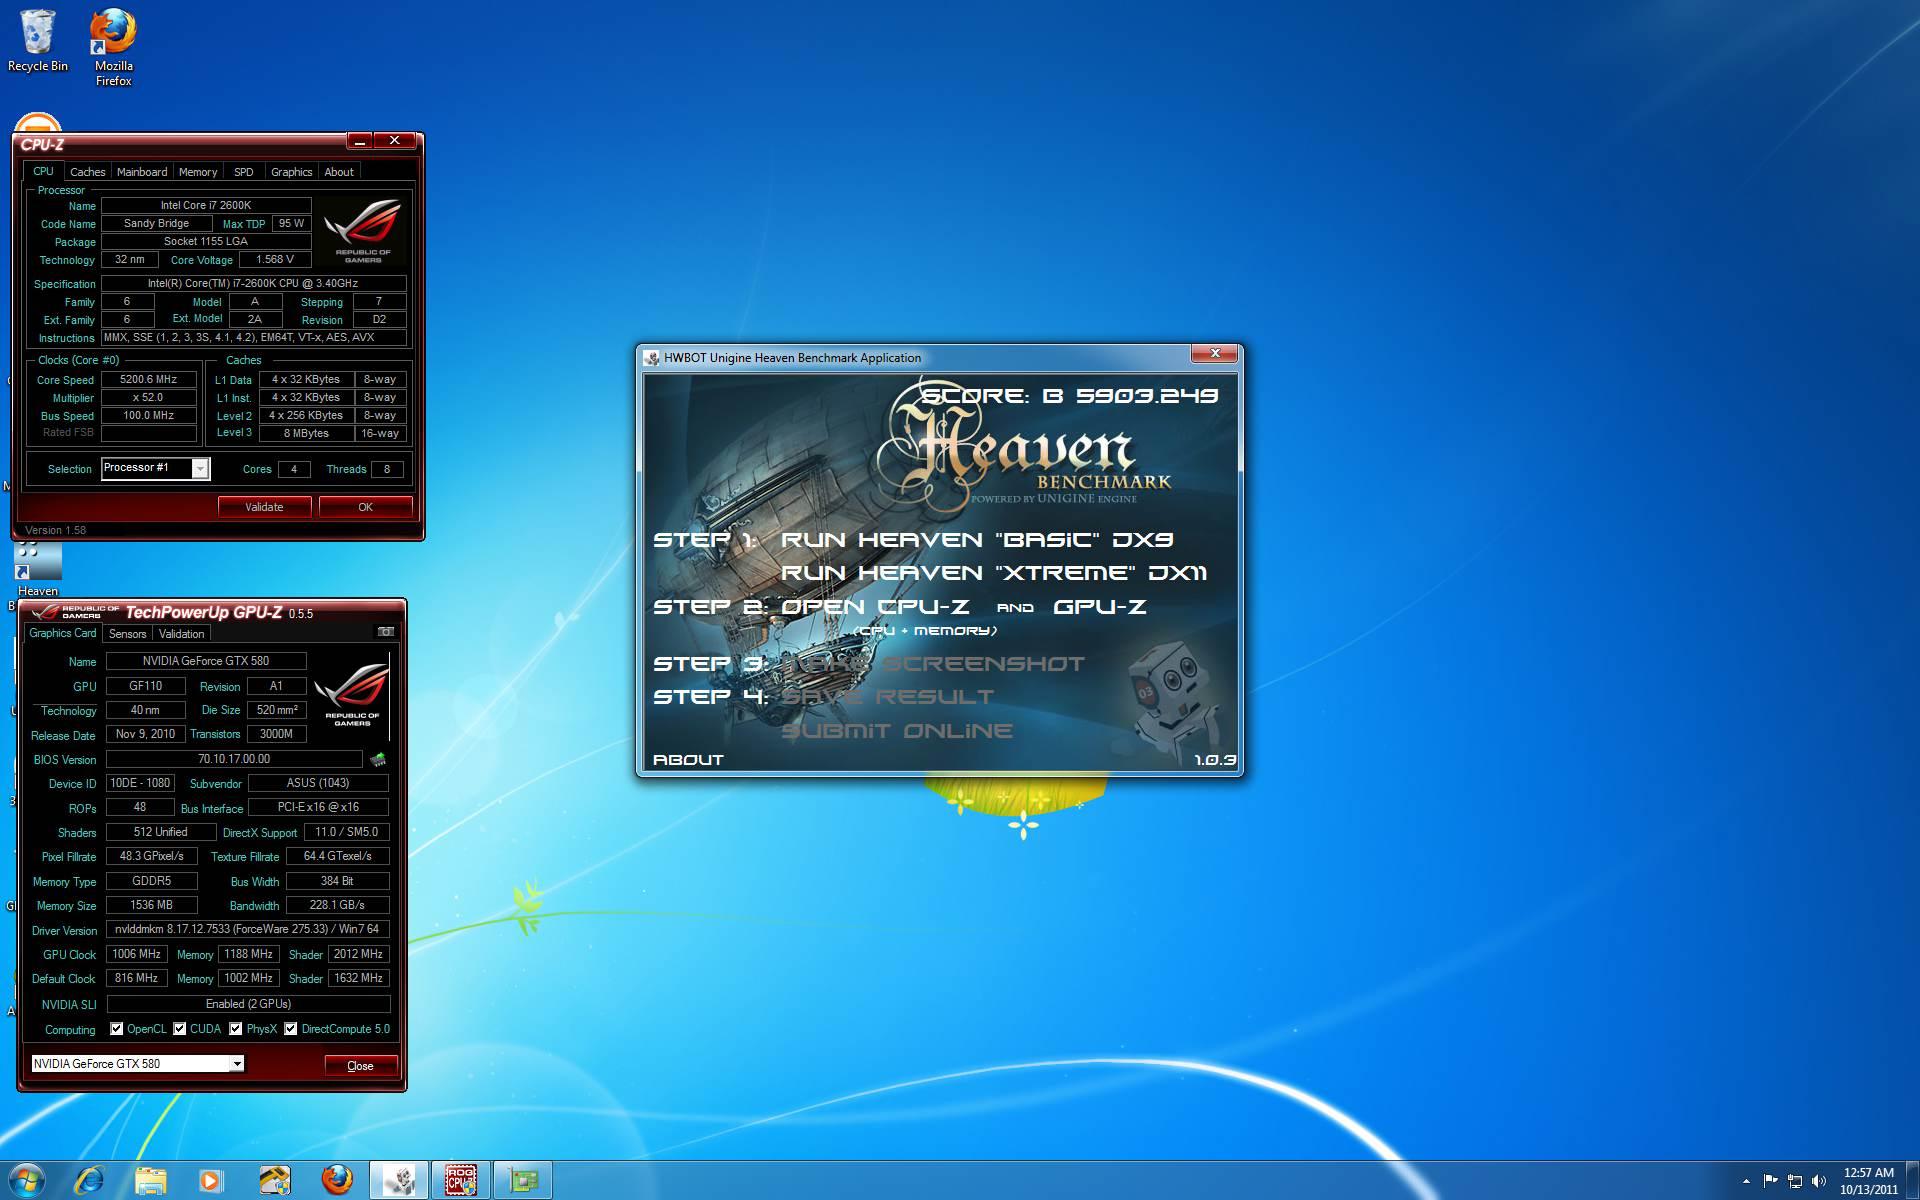Switch to the Mainboard tab in CPU-Z
This screenshot has height=1200, width=1920.
click(142, 172)
